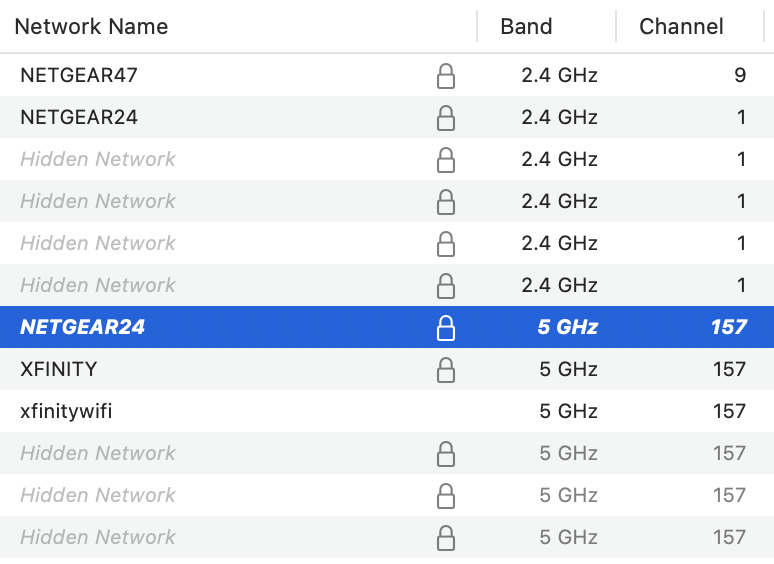The height and width of the screenshot is (564, 774).
Task: Click the lock icon of the first Hidden Network row
Action: tap(446, 160)
